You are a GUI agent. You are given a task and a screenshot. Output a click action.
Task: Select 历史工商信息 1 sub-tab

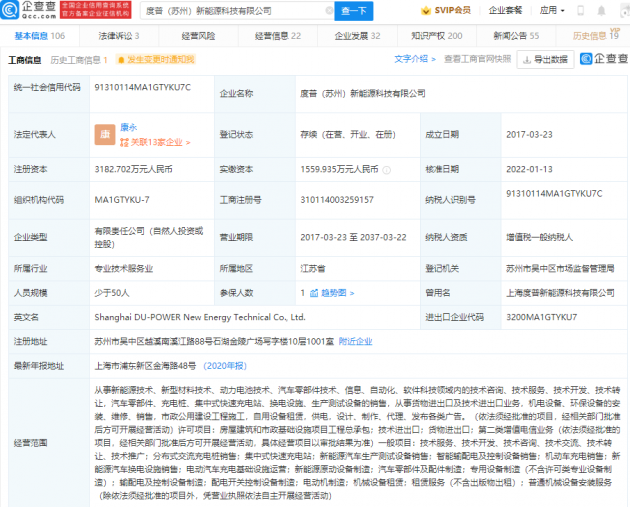coord(79,60)
